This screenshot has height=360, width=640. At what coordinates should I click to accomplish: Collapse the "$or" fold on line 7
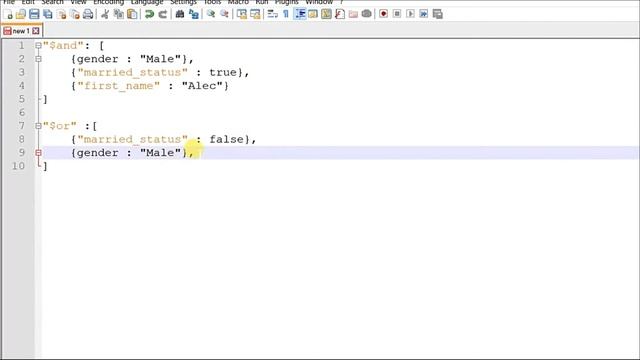(x=38, y=126)
